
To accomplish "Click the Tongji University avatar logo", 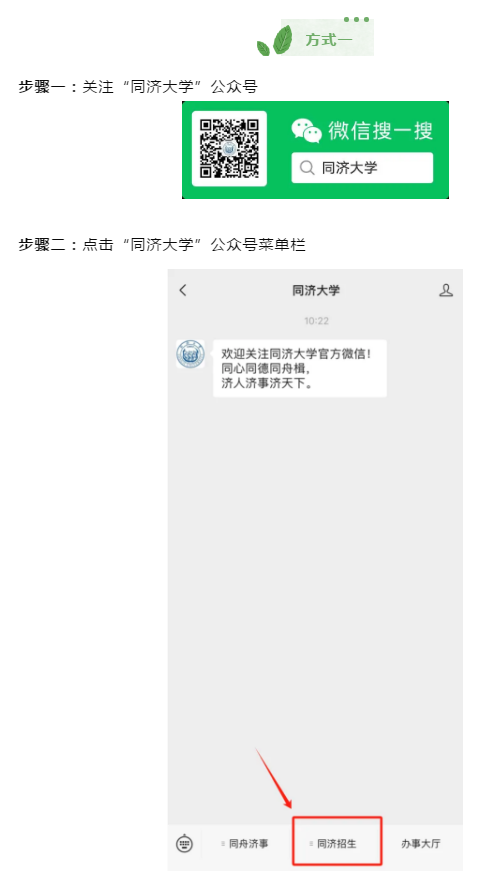I will [x=190, y=354].
